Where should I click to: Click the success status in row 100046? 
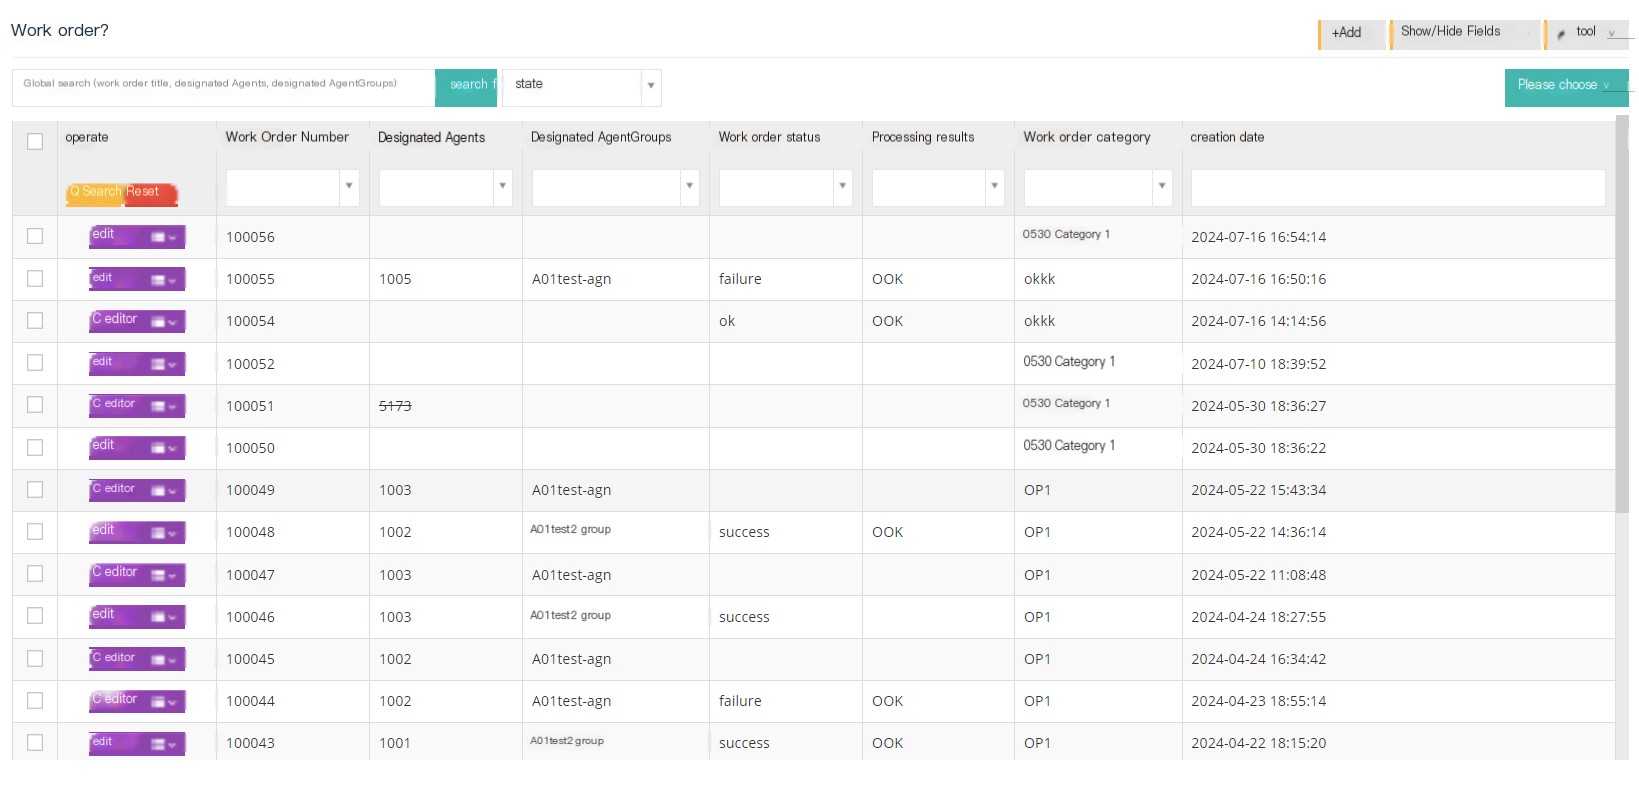(x=744, y=617)
